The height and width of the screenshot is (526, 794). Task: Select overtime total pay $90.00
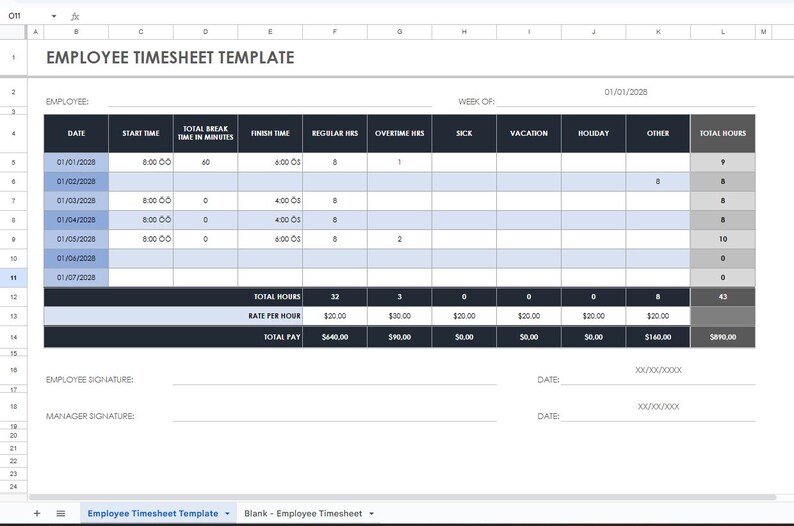(x=400, y=337)
